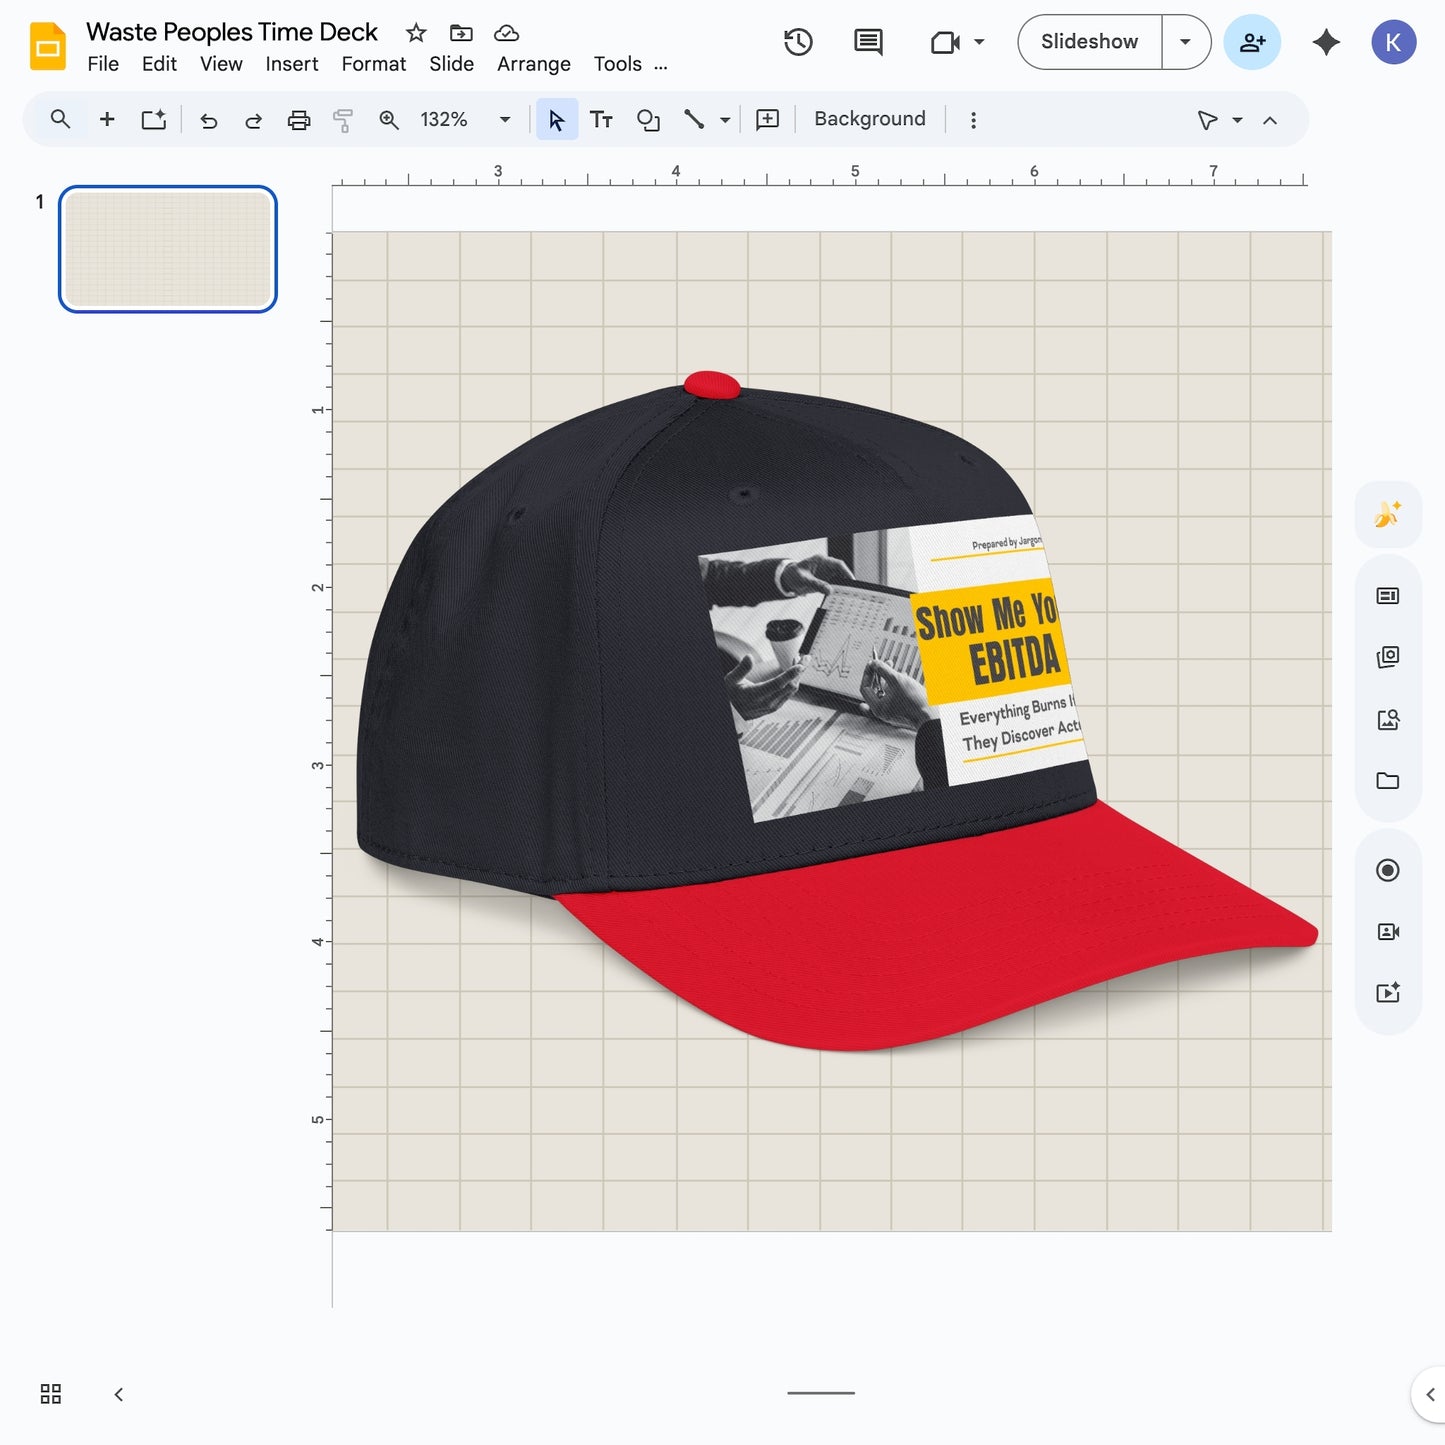
Task: Open the Insert menu
Action: [x=291, y=64]
